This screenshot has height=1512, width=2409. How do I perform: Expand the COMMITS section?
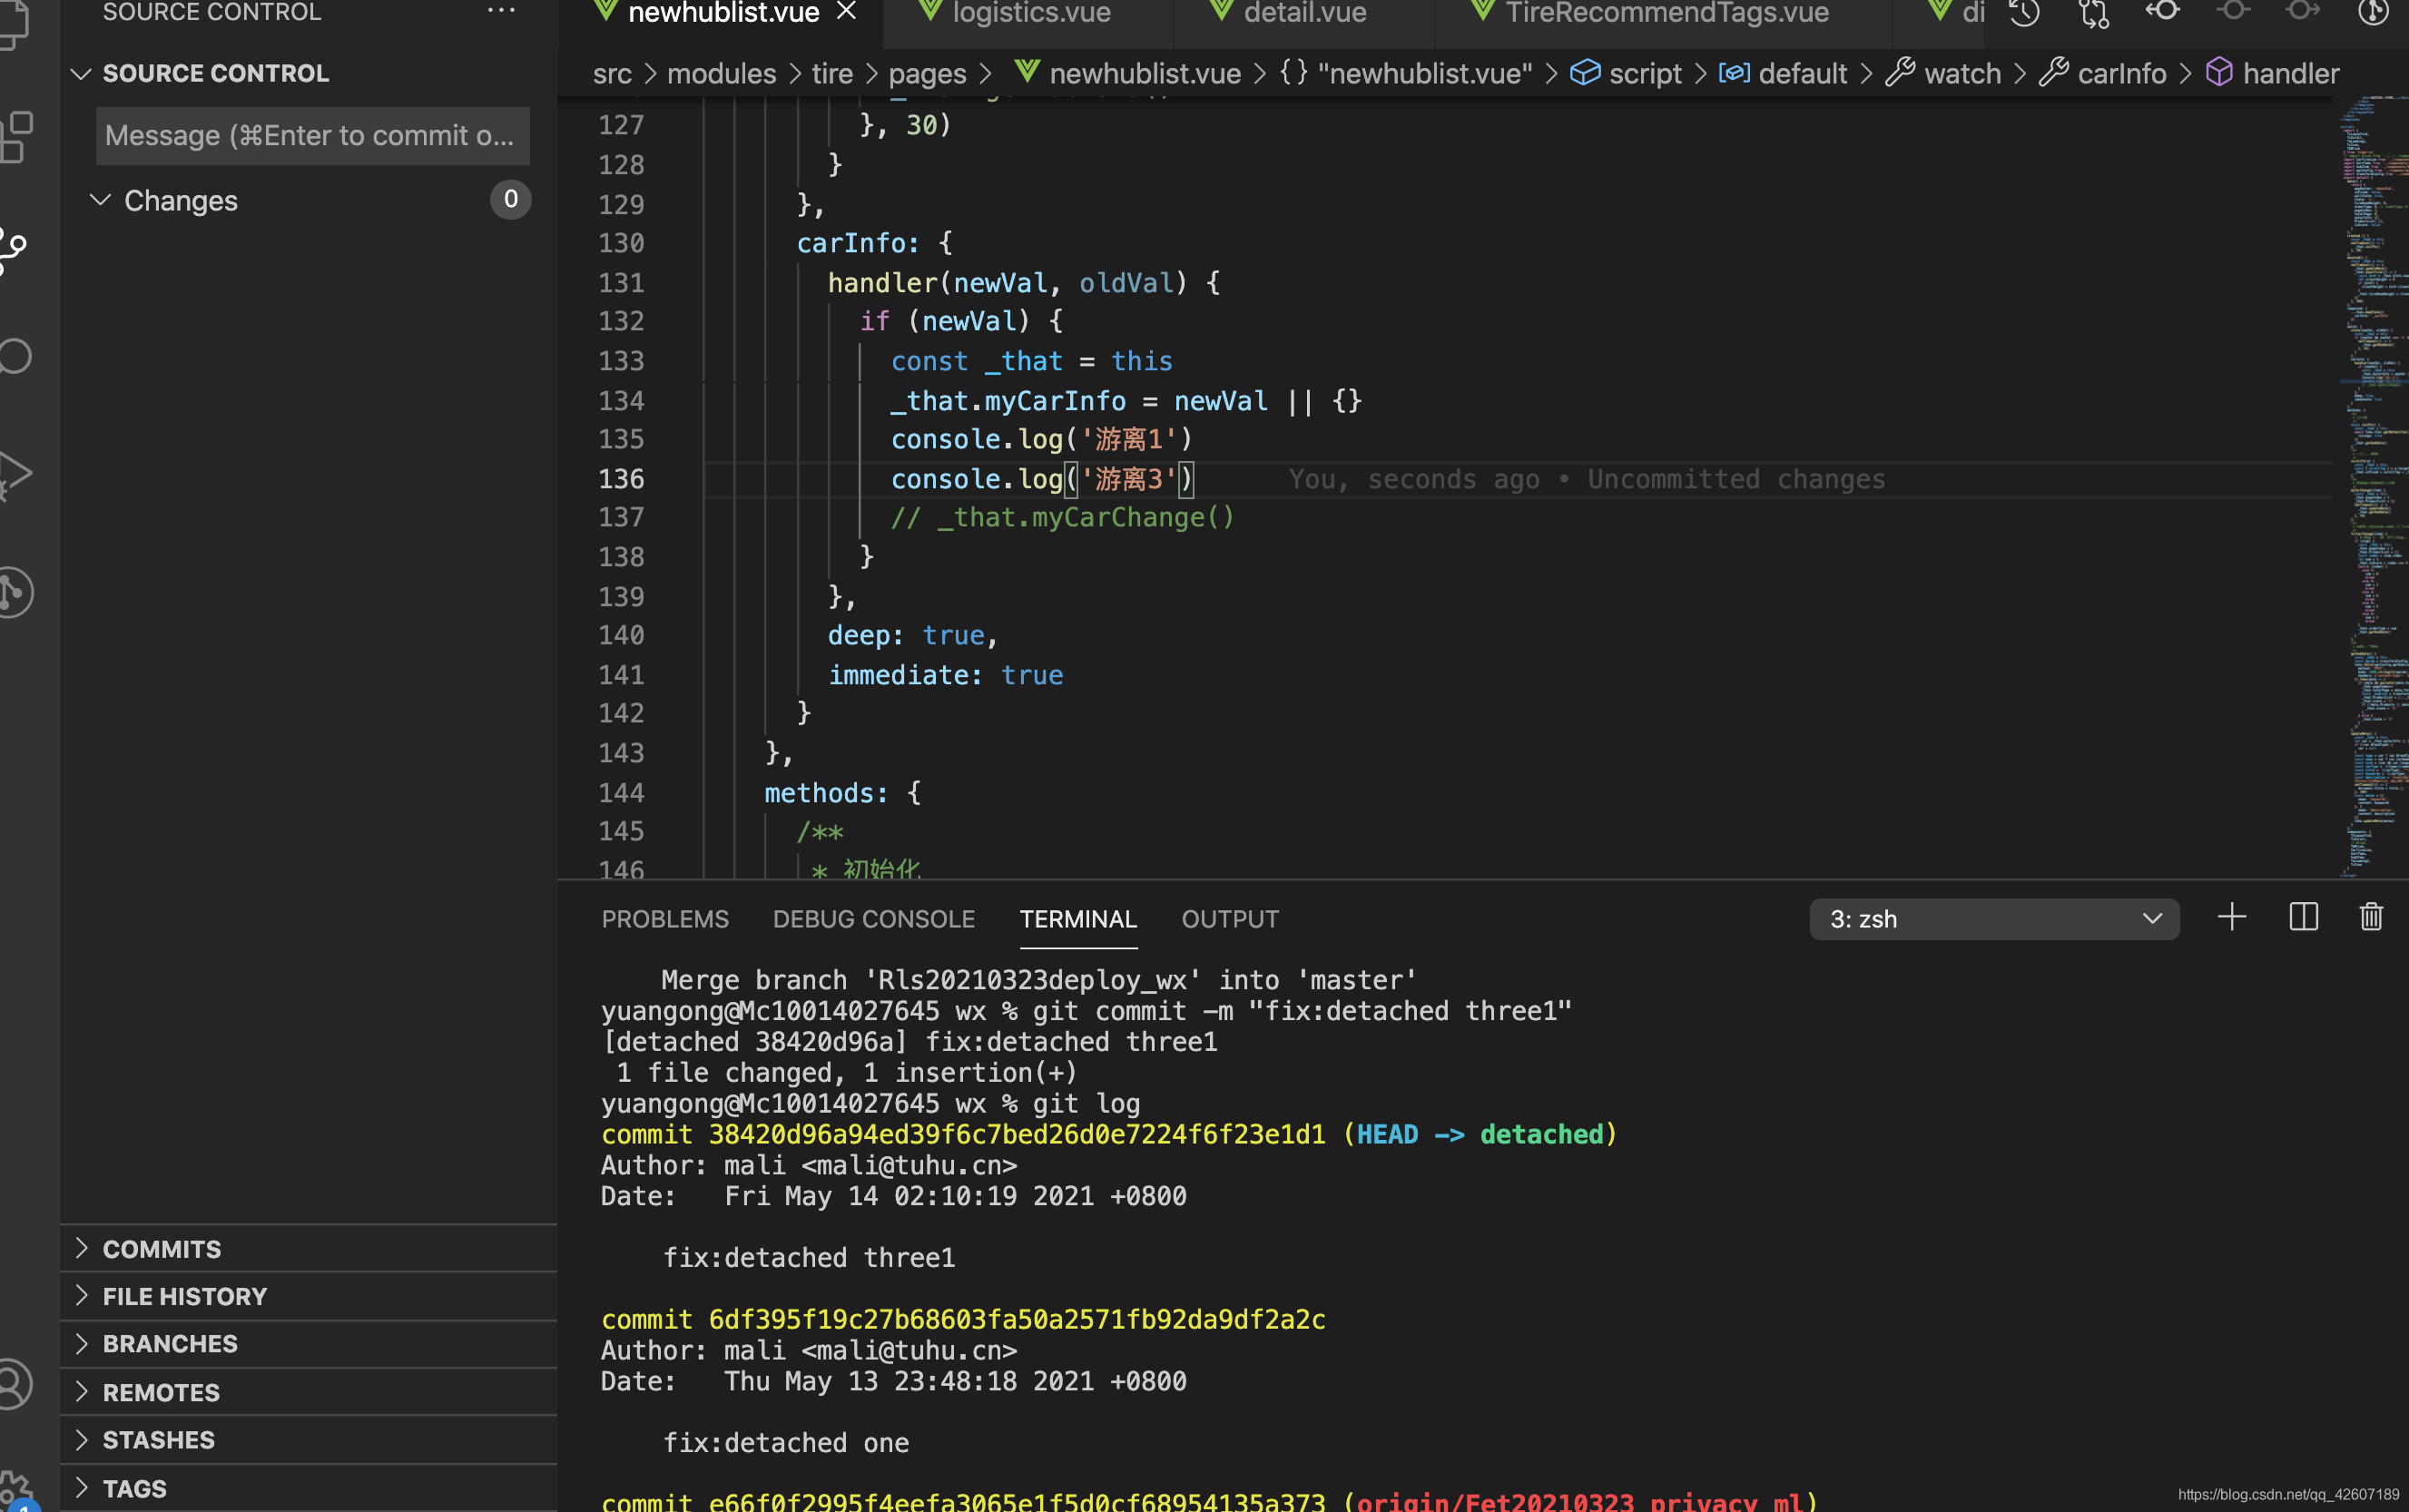coord(162,1249)
